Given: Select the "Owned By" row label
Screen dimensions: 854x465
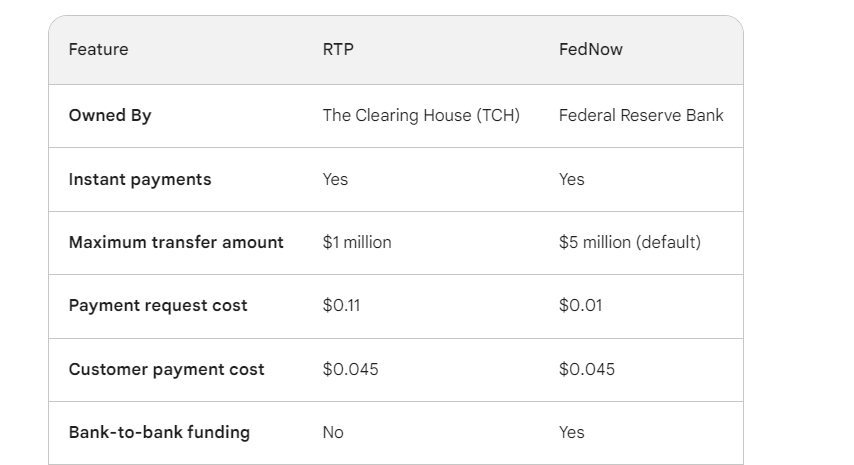Looking at the screenshot, I should point(110,115).
